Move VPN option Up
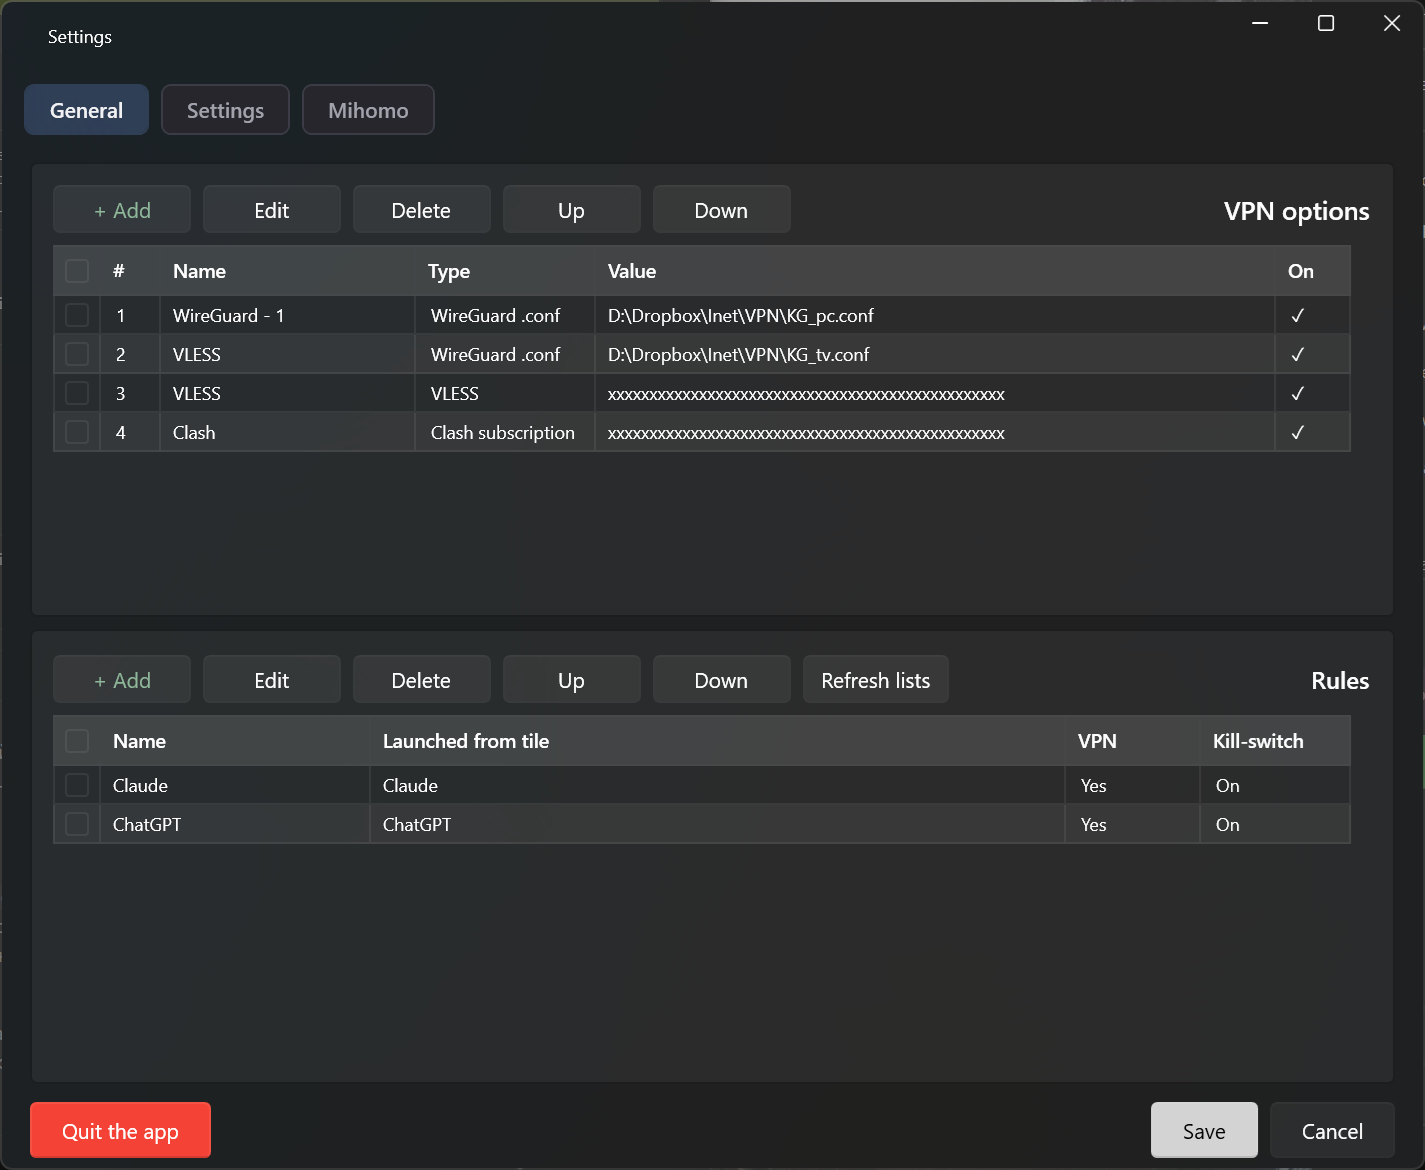Viewport: 1425px width, 1170px height. pyautogui.click(x=571, y=210)
